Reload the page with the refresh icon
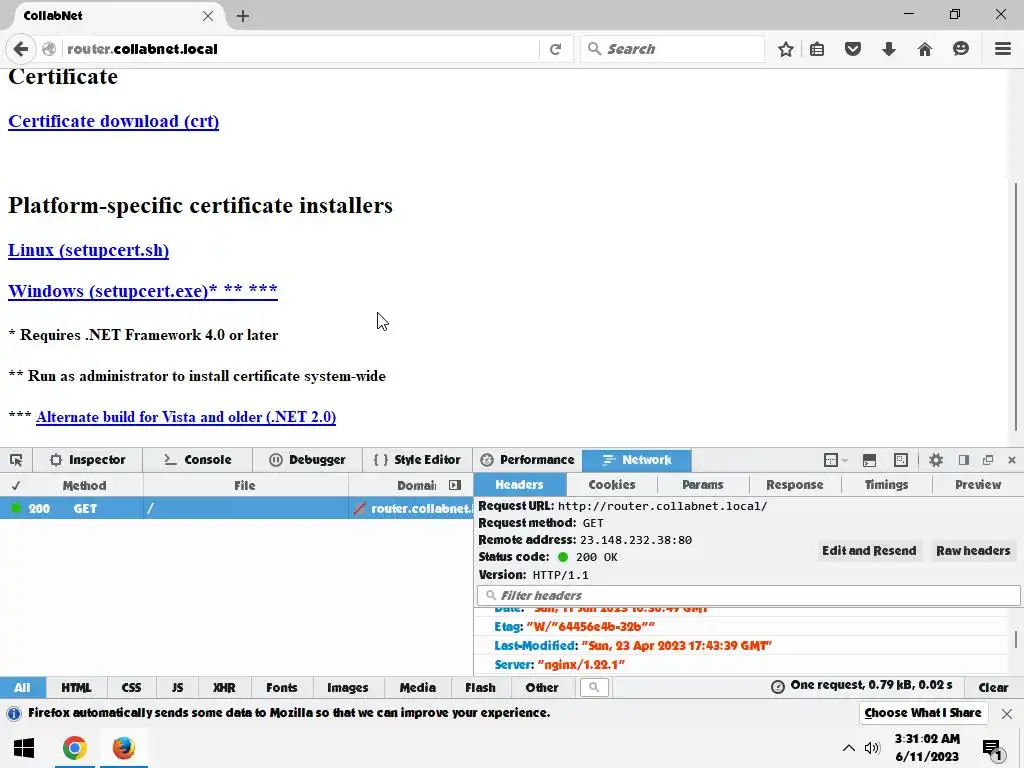 point(556,49)
